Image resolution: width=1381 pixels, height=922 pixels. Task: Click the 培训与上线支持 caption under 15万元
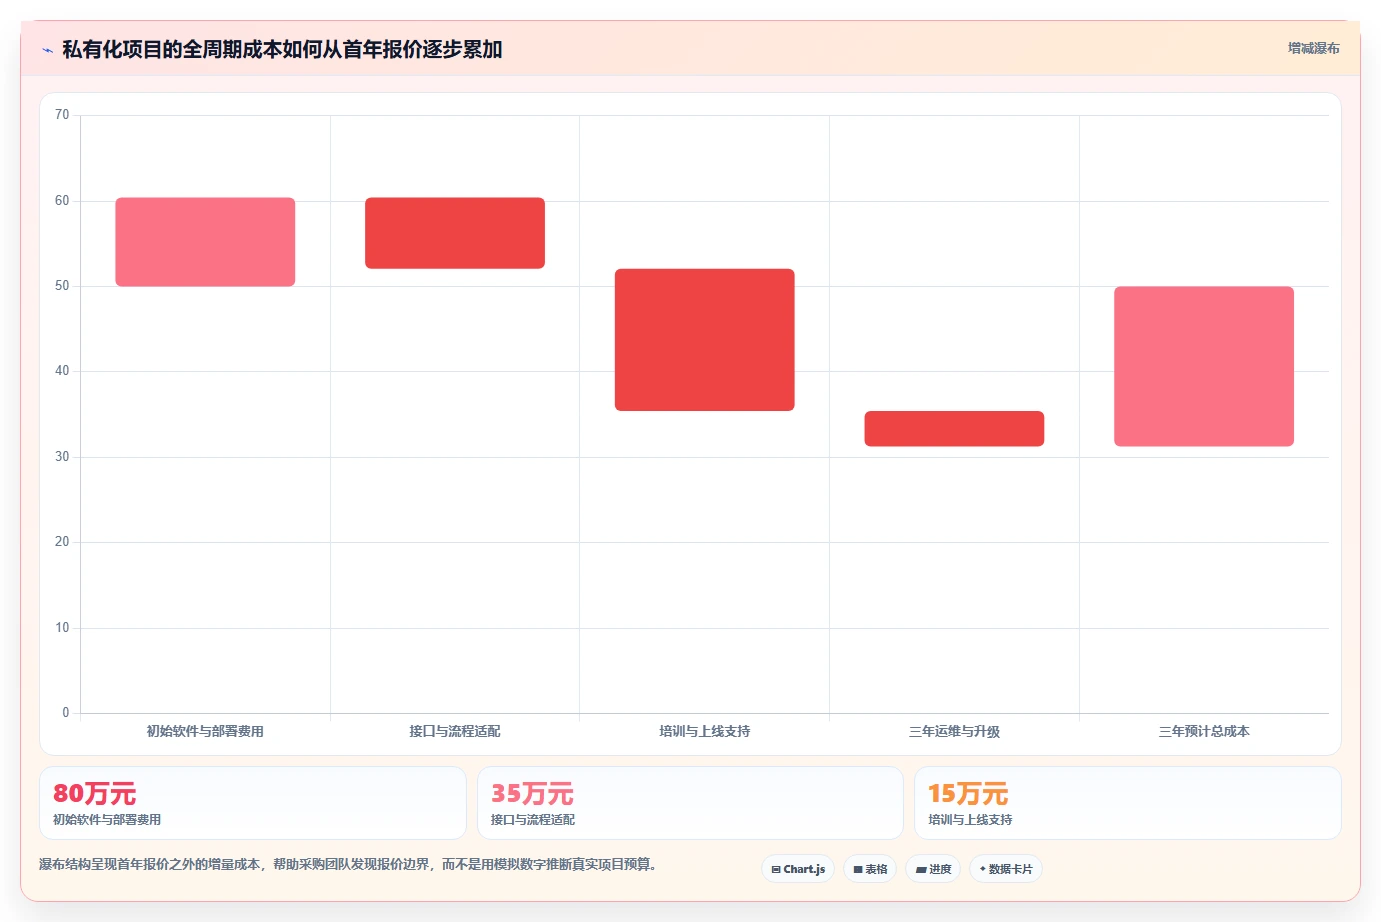tap(970, 820)
